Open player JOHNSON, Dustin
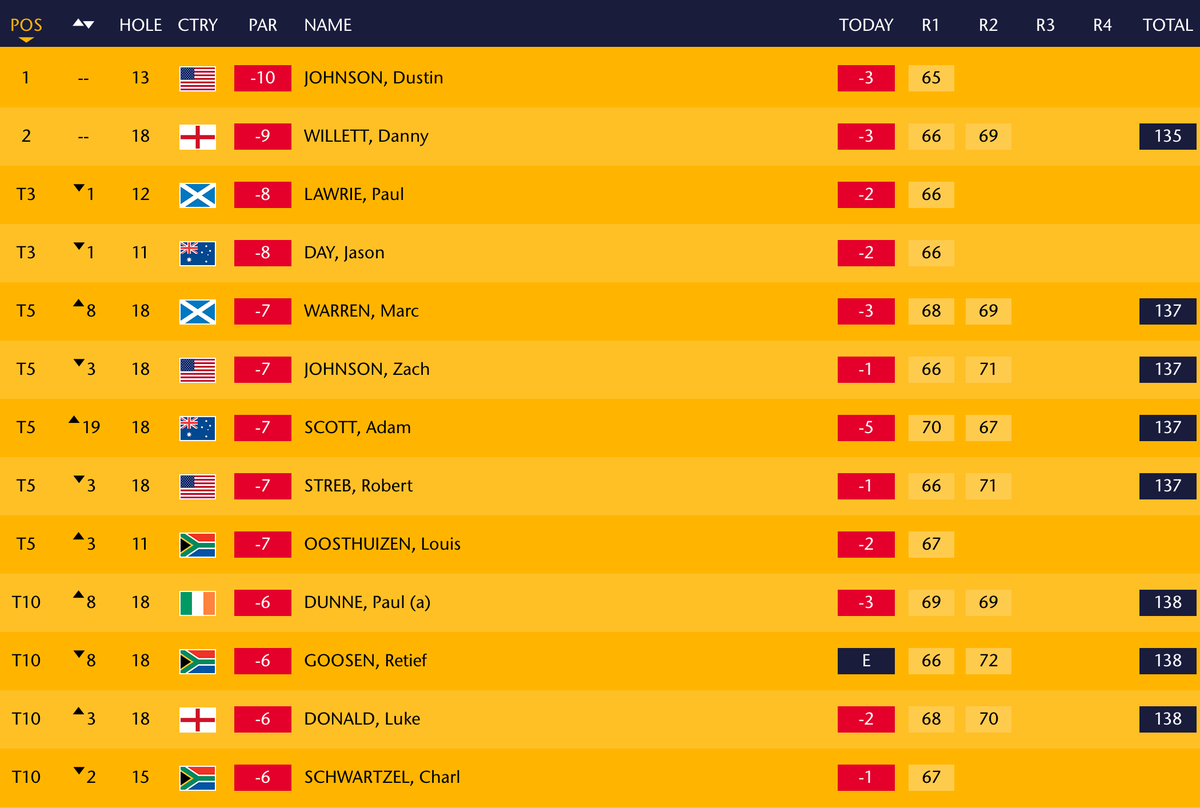 point(374,78)
